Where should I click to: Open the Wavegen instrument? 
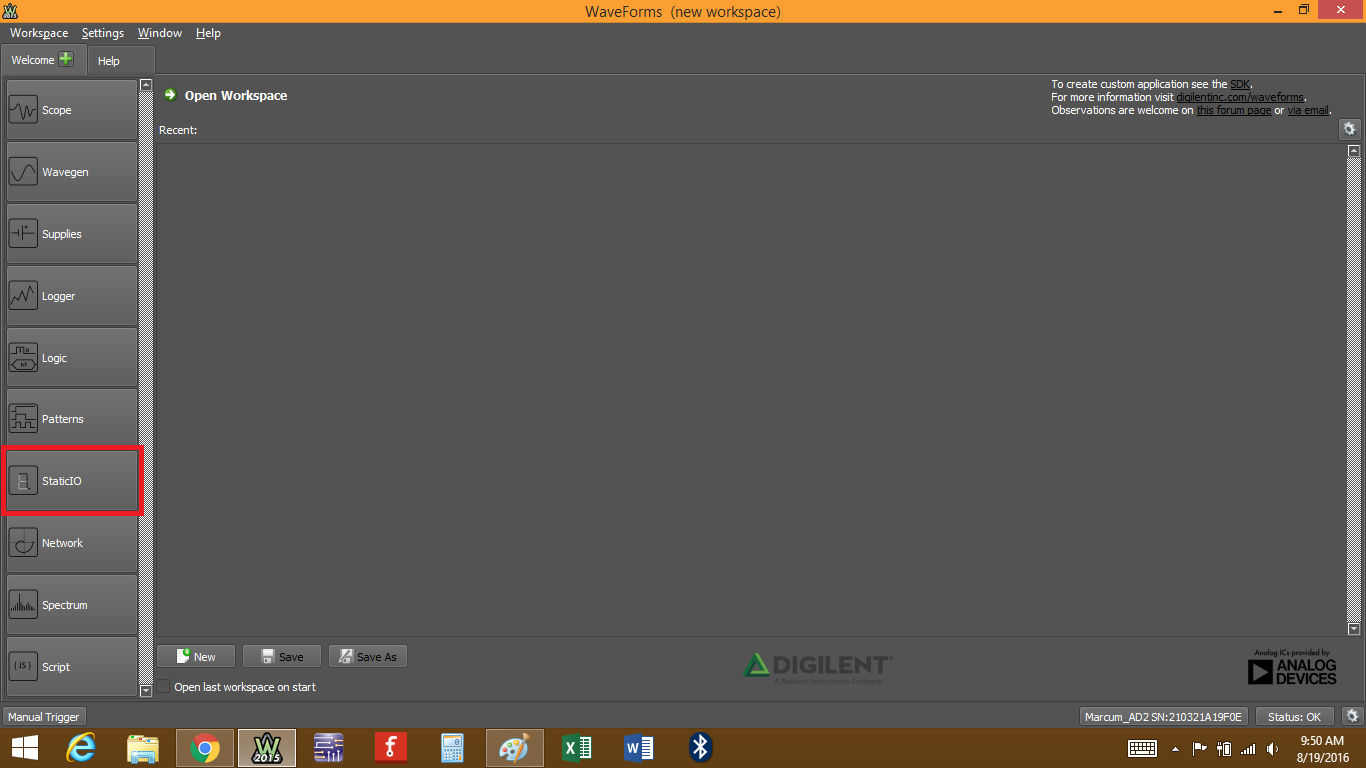72,172
